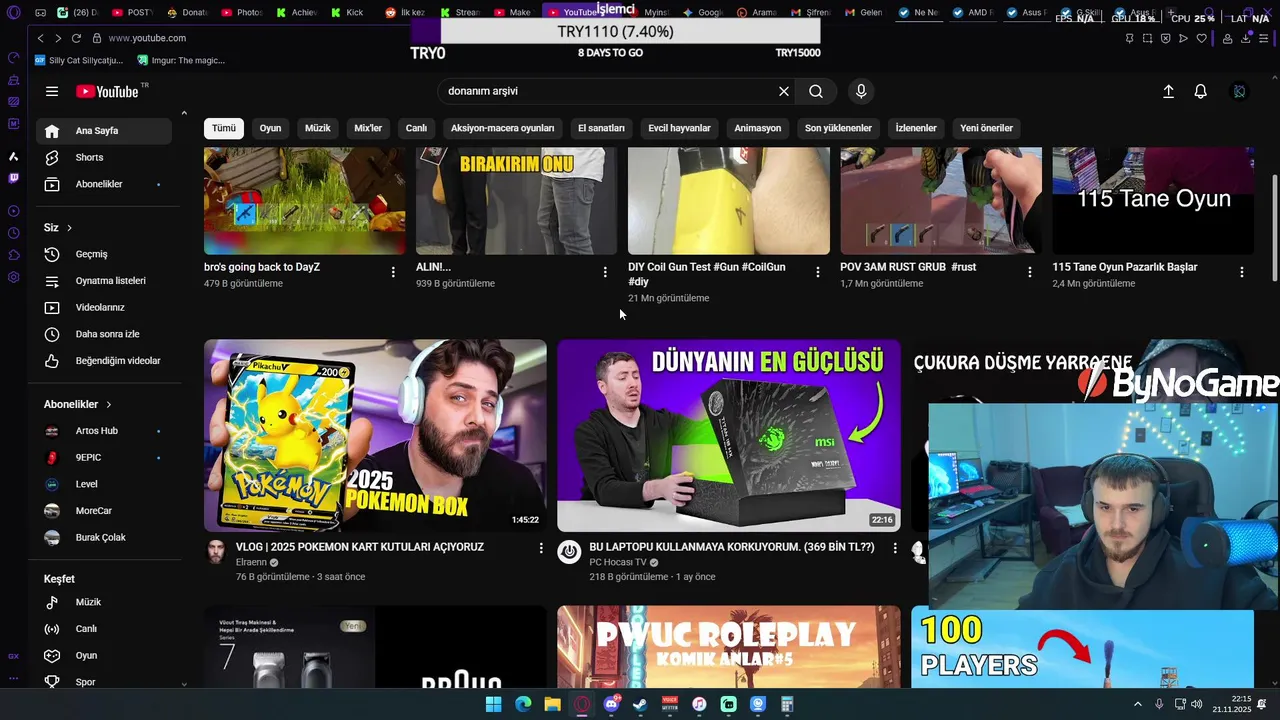Open Level channel subscription
The height and width of the screenshot is (720, 1280).
pos(104,484)
